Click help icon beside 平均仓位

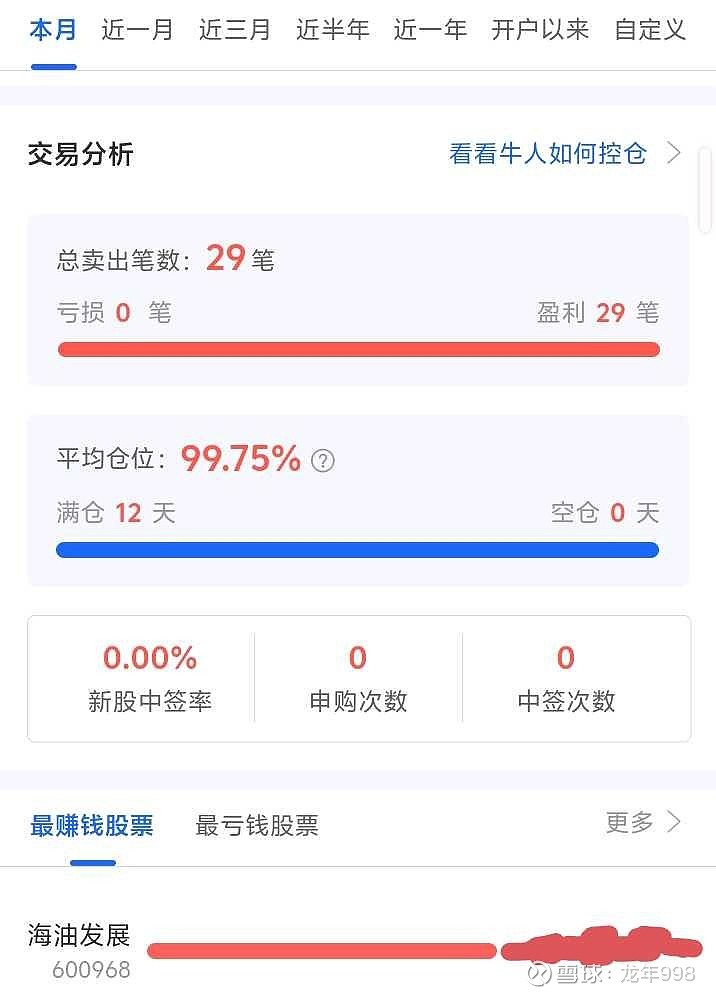click(322, 461)
